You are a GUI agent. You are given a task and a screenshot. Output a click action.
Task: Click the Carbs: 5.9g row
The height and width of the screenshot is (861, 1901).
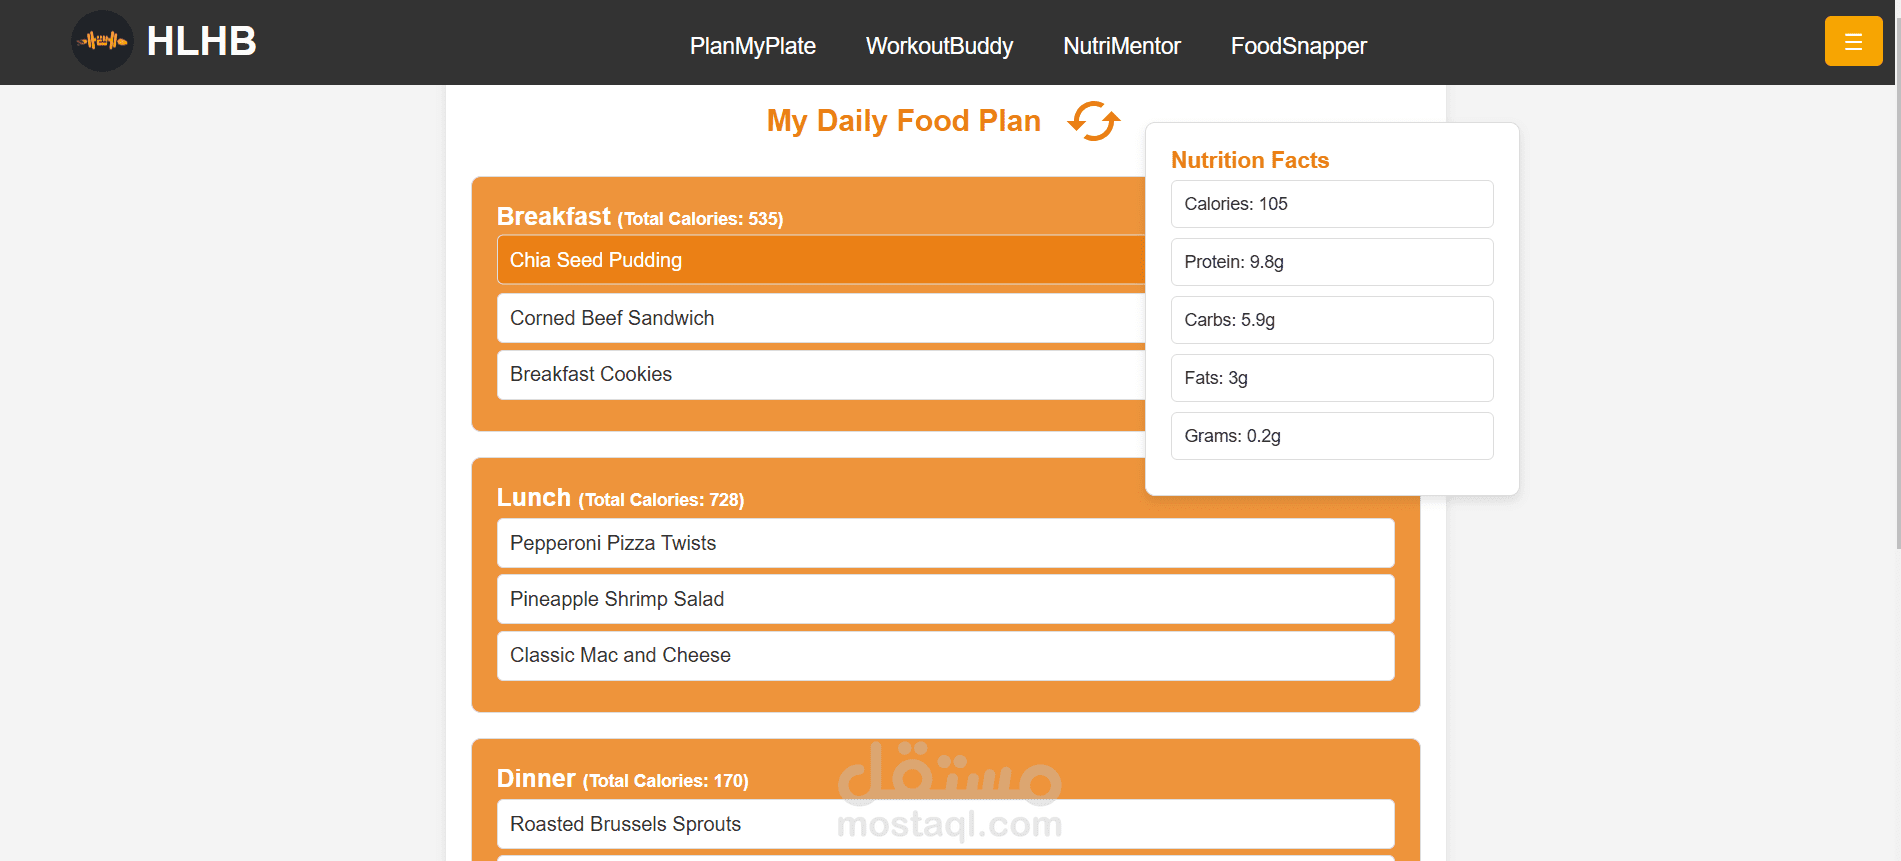[x=1331, y=320]
